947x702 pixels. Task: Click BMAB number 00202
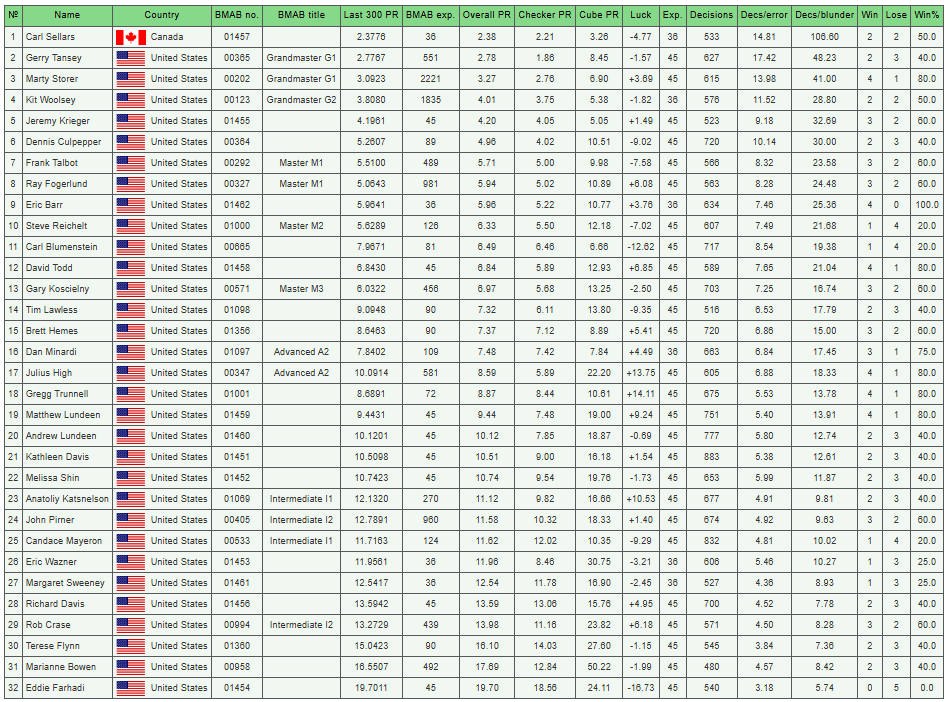coord(237,79)
